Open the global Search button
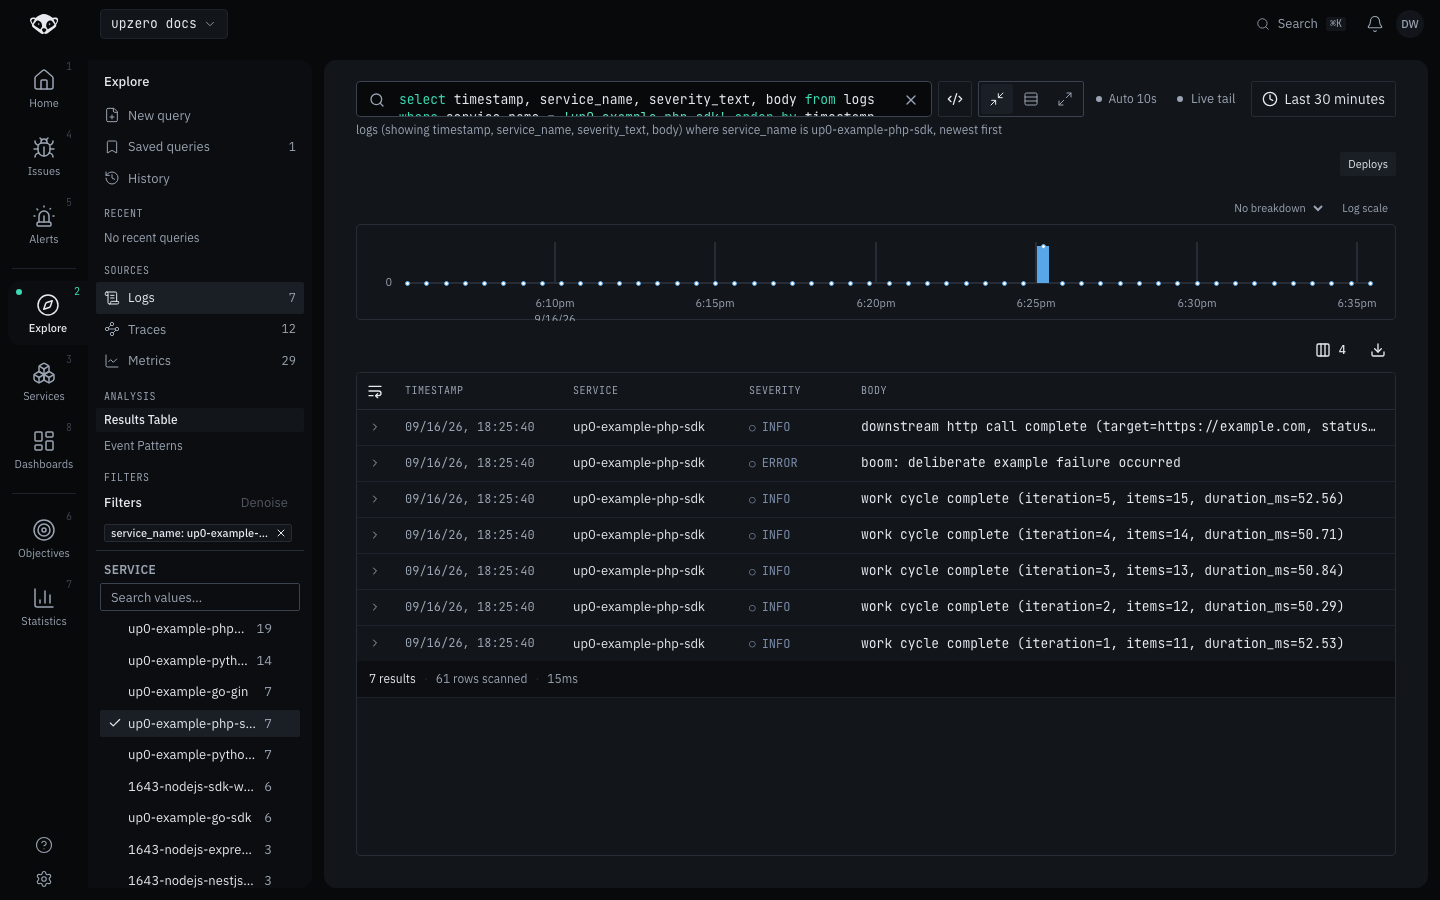This screenshot has height=900, width=1440. 1301,24
